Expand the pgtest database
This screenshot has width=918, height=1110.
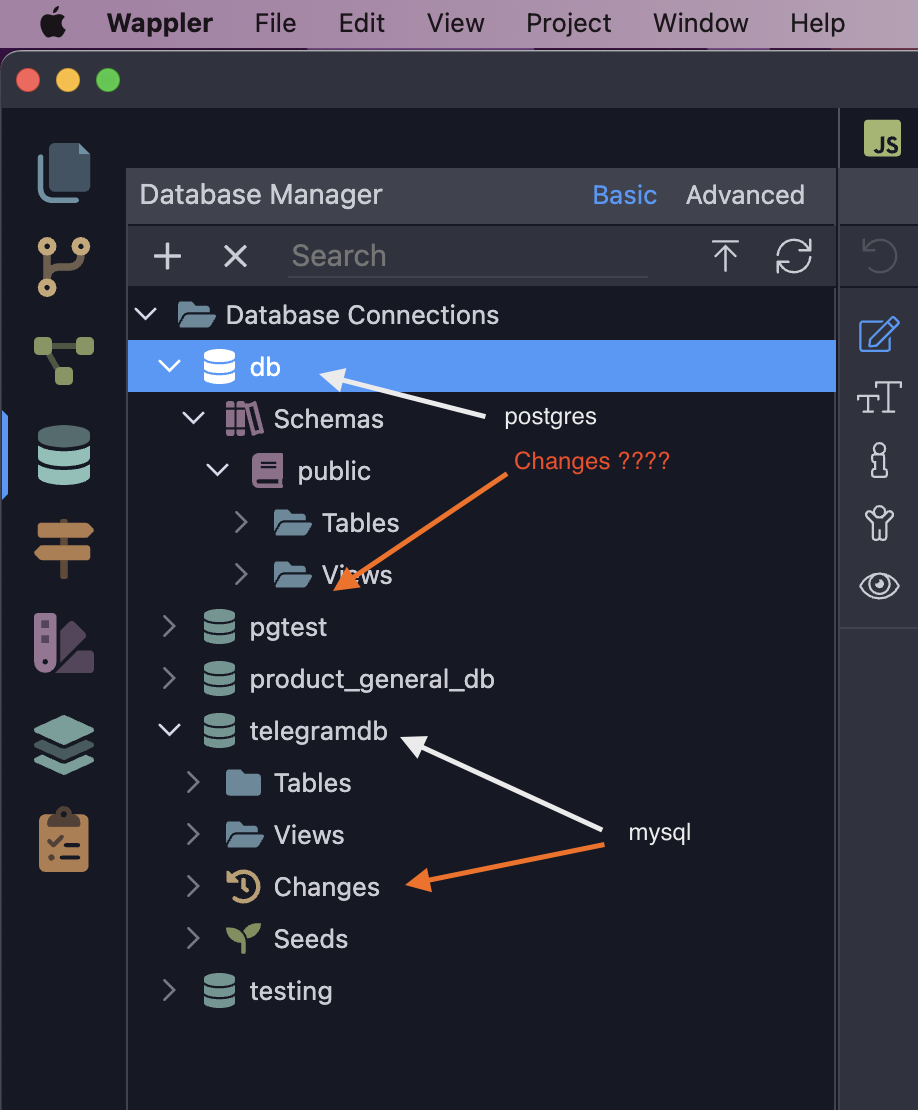point(169,626)
